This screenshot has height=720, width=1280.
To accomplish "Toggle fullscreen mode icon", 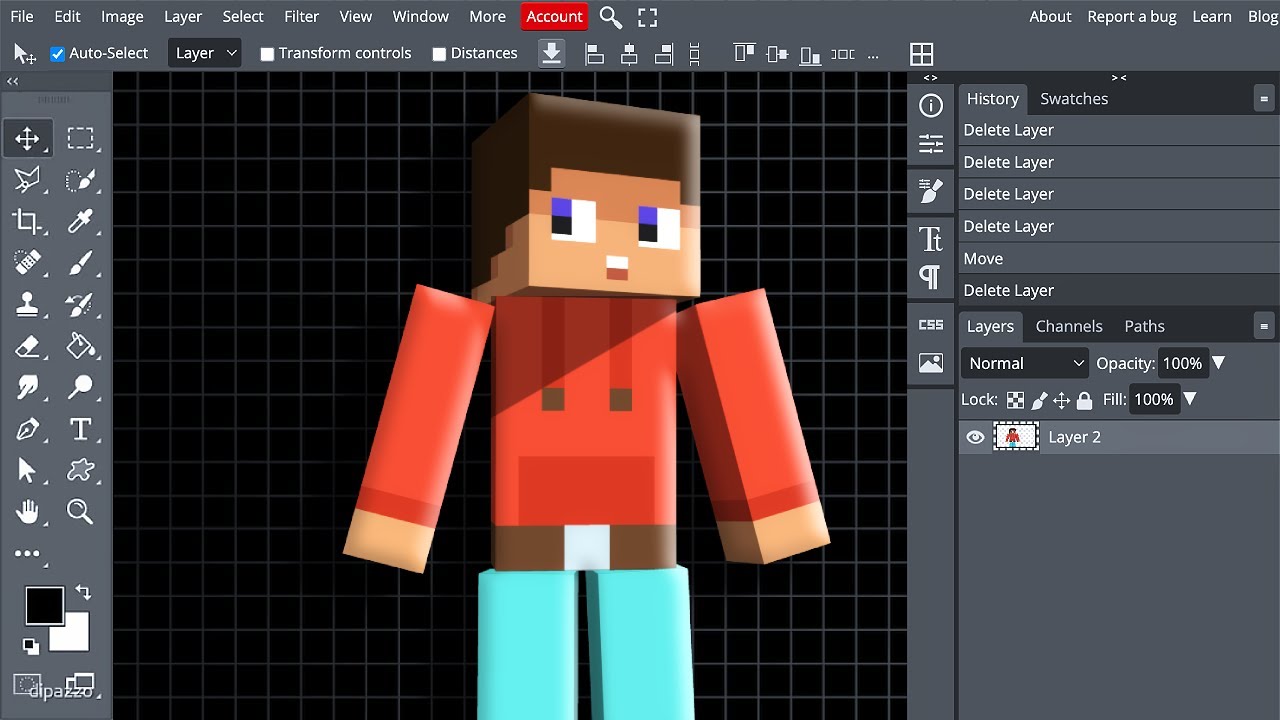I will [648, 17].
